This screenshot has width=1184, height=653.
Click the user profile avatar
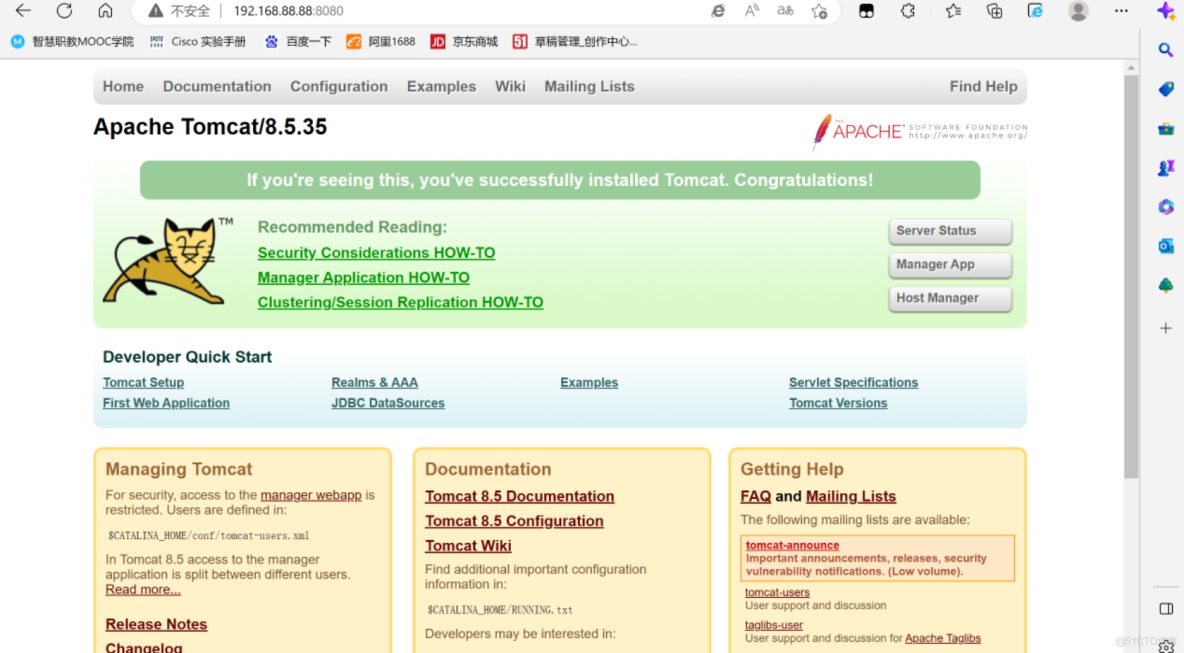(x=1078, y=11)
